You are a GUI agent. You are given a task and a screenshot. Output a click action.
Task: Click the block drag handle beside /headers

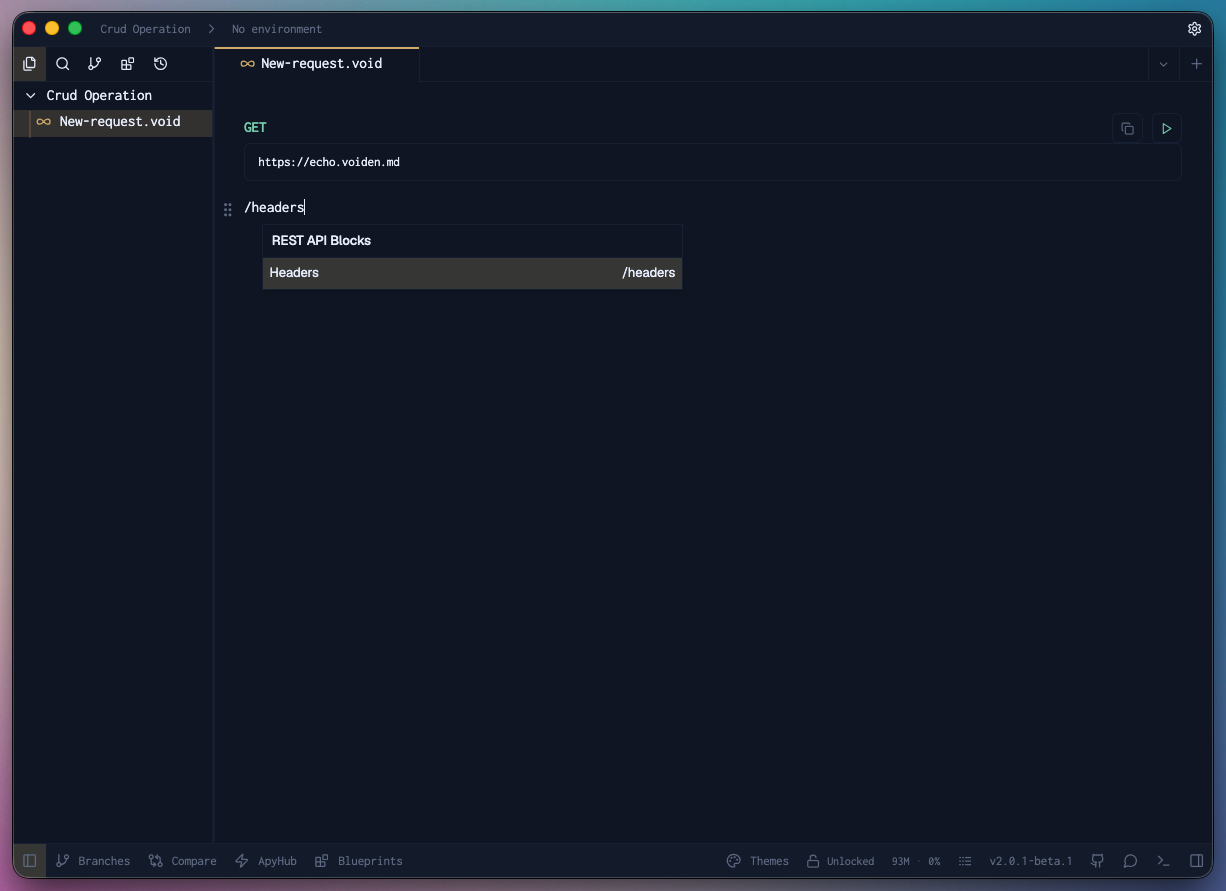(x=227, y=209)
